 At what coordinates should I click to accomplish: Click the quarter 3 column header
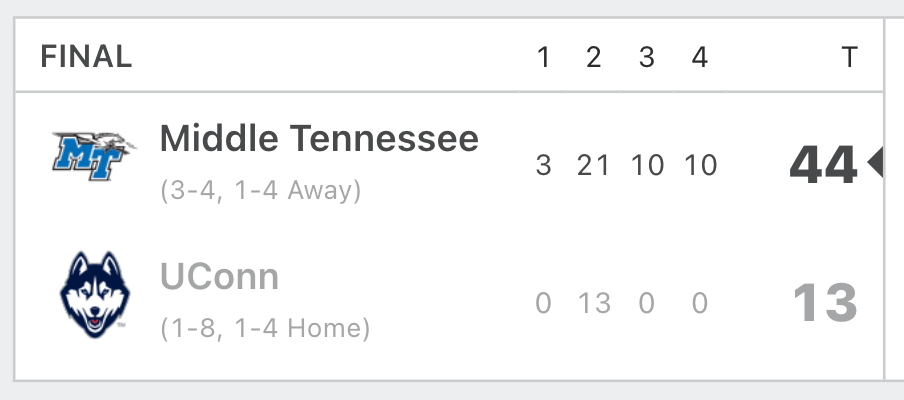click(647, 57)
